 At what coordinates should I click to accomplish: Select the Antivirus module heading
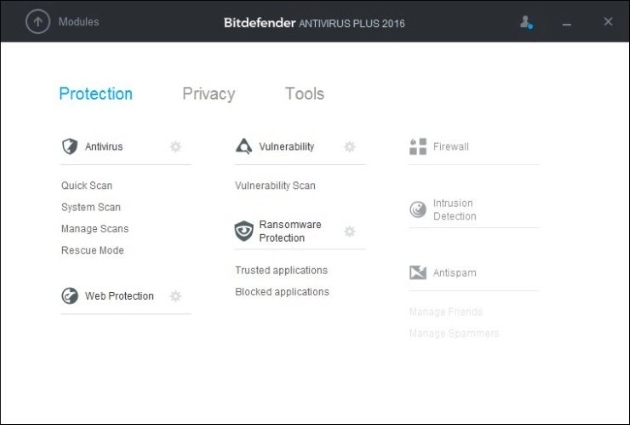(104, 147)
